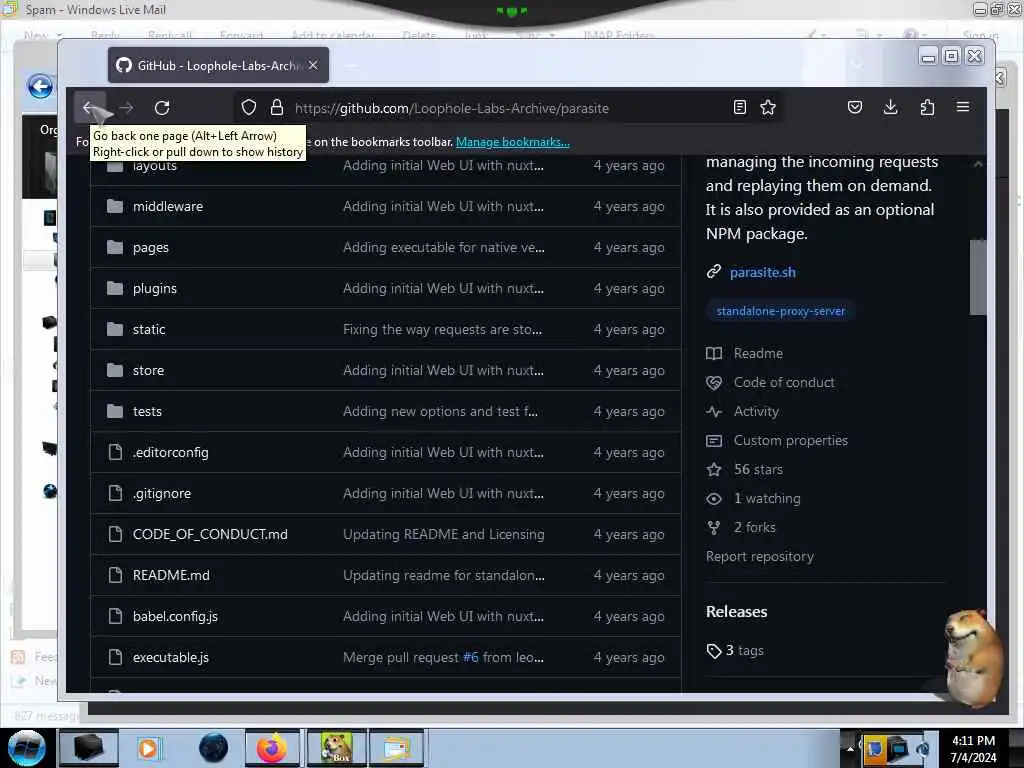Click the tests folder icon
Screen dimensions: 1024x768
coord(115,411)
